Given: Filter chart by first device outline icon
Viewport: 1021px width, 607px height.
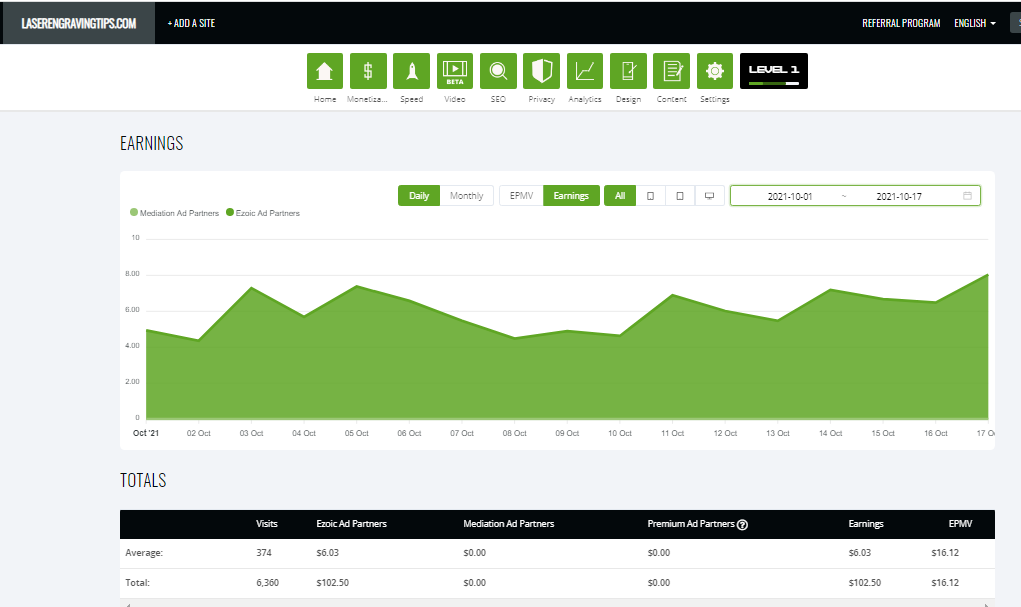Looking at the screenshot, I should click(650, 195).
